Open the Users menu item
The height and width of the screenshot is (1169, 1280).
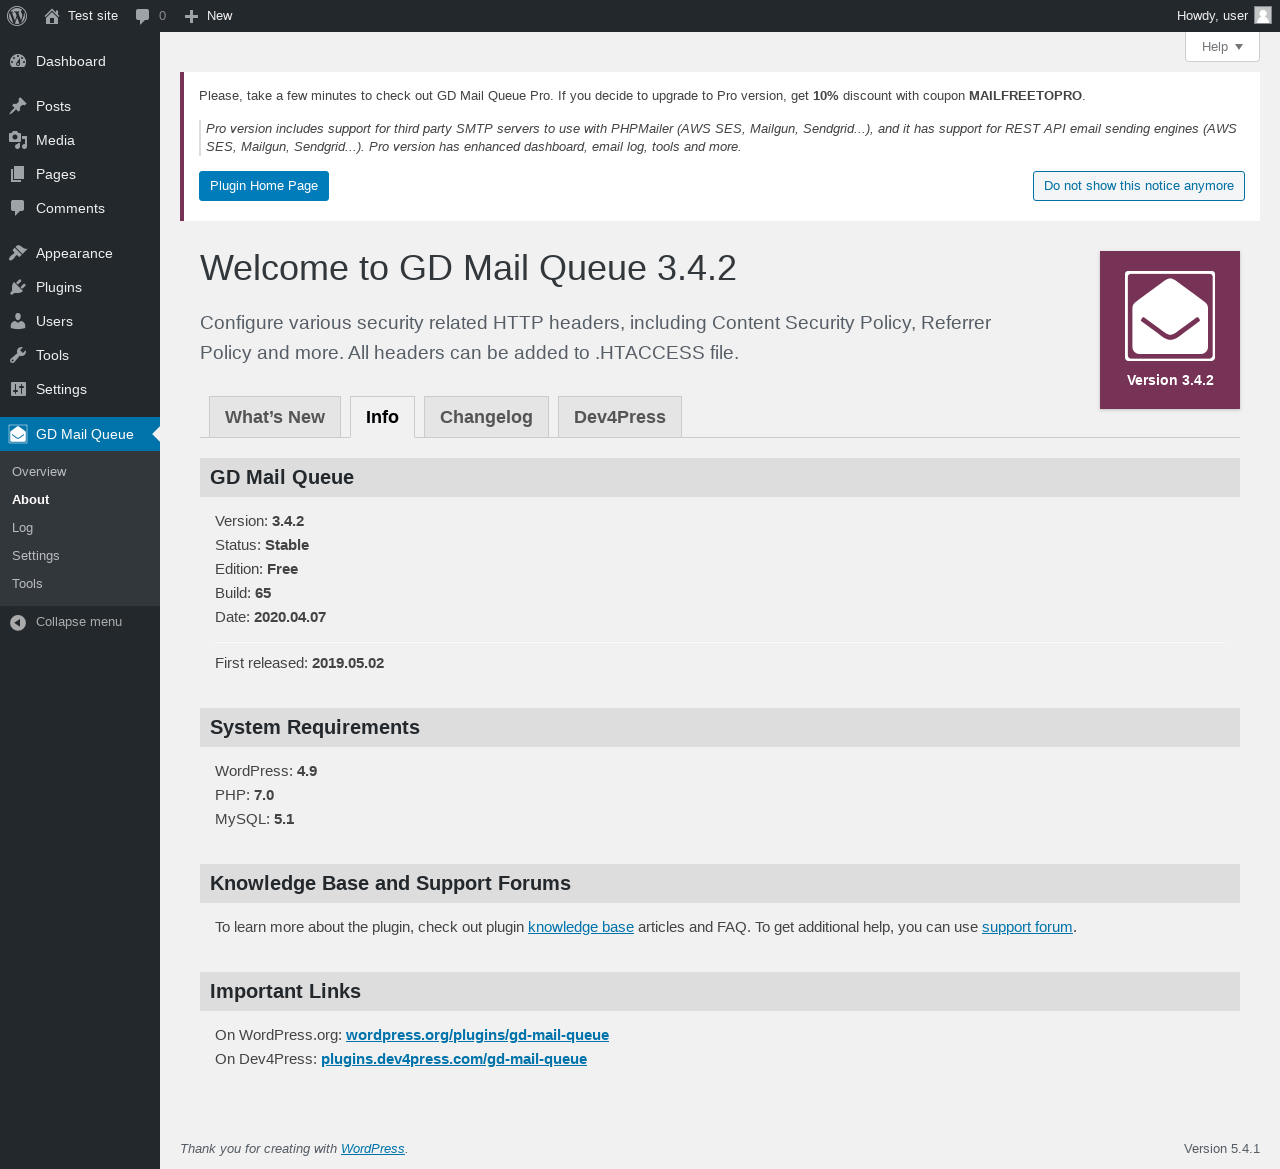[x=80, y=321]
